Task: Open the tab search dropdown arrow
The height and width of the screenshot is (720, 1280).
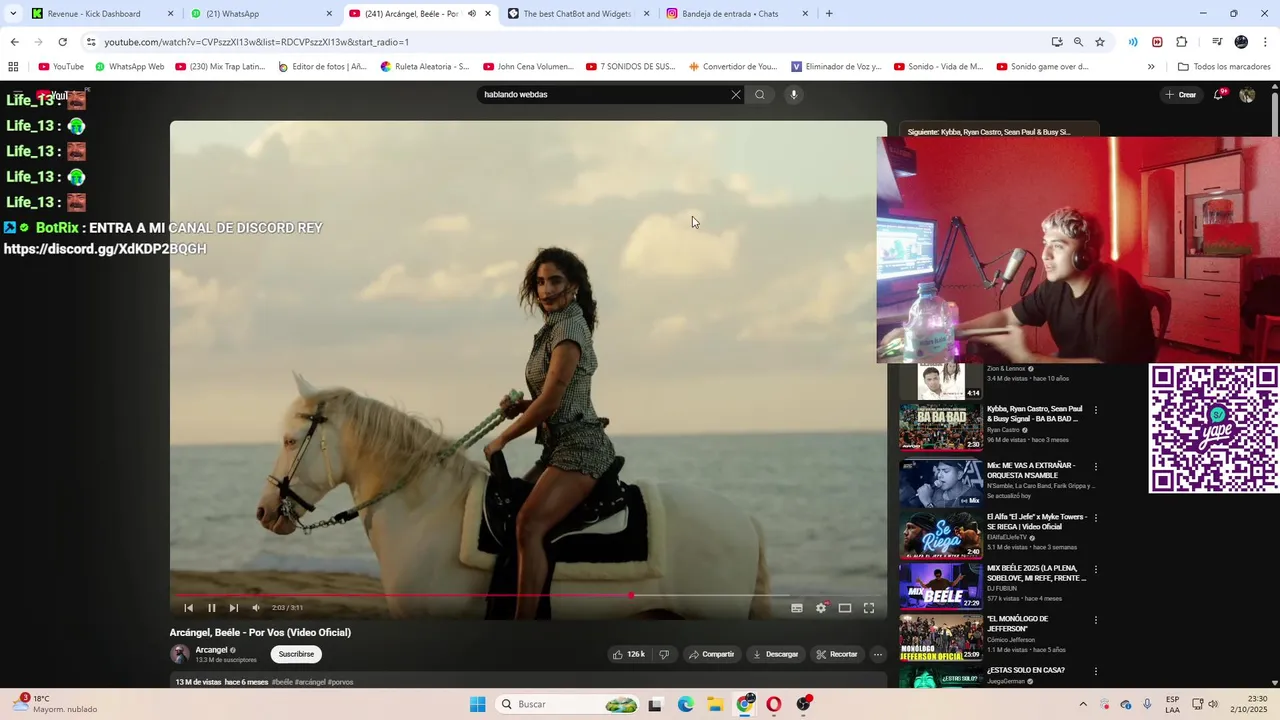Action: point(12,14)
